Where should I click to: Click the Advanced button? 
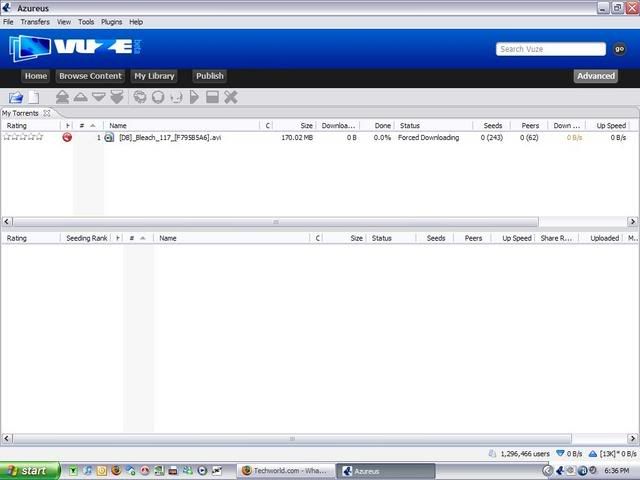(596, 76)
